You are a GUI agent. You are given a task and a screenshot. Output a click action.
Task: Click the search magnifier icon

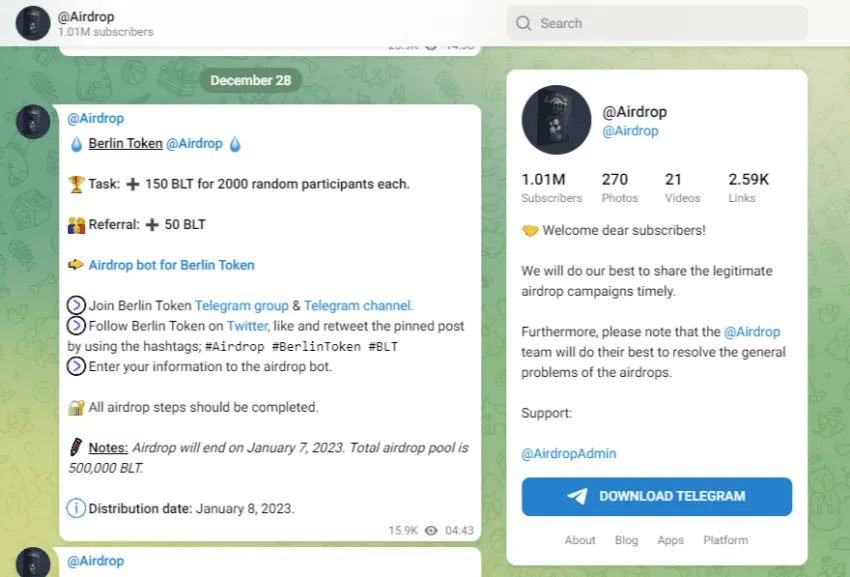click(523, 23)
